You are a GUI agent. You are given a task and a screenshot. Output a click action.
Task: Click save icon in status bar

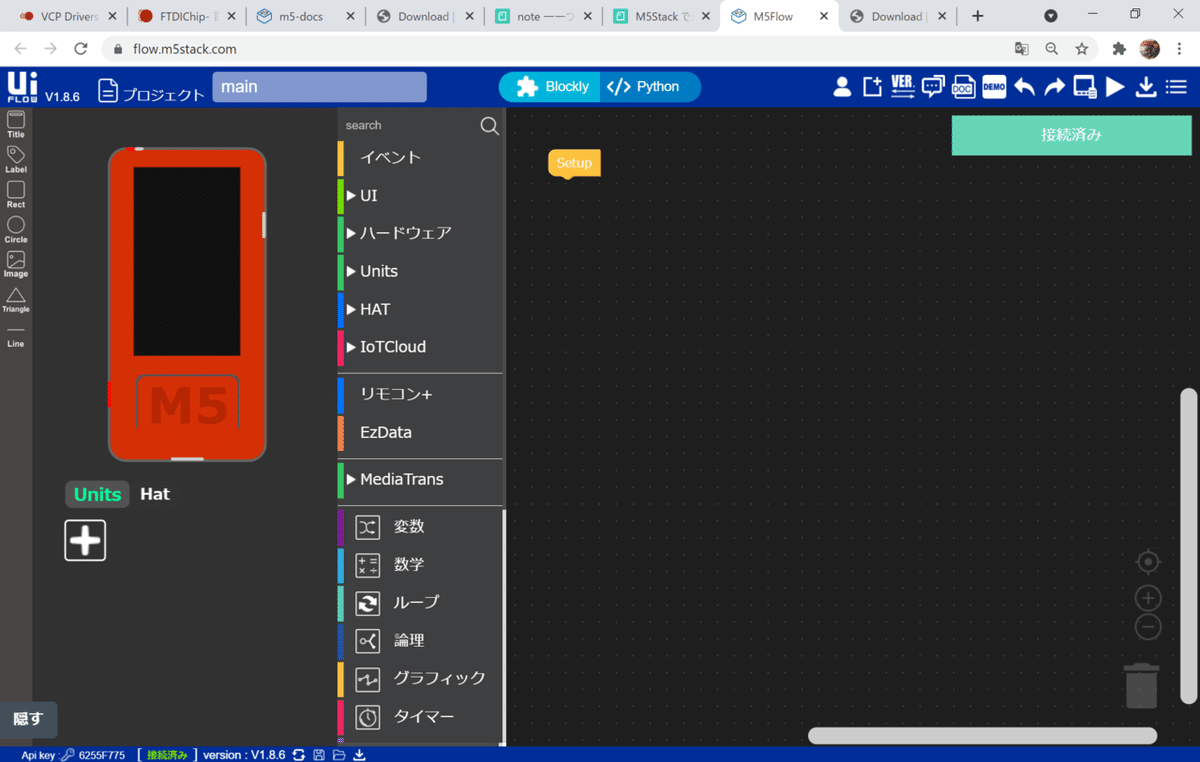(318, 755)
